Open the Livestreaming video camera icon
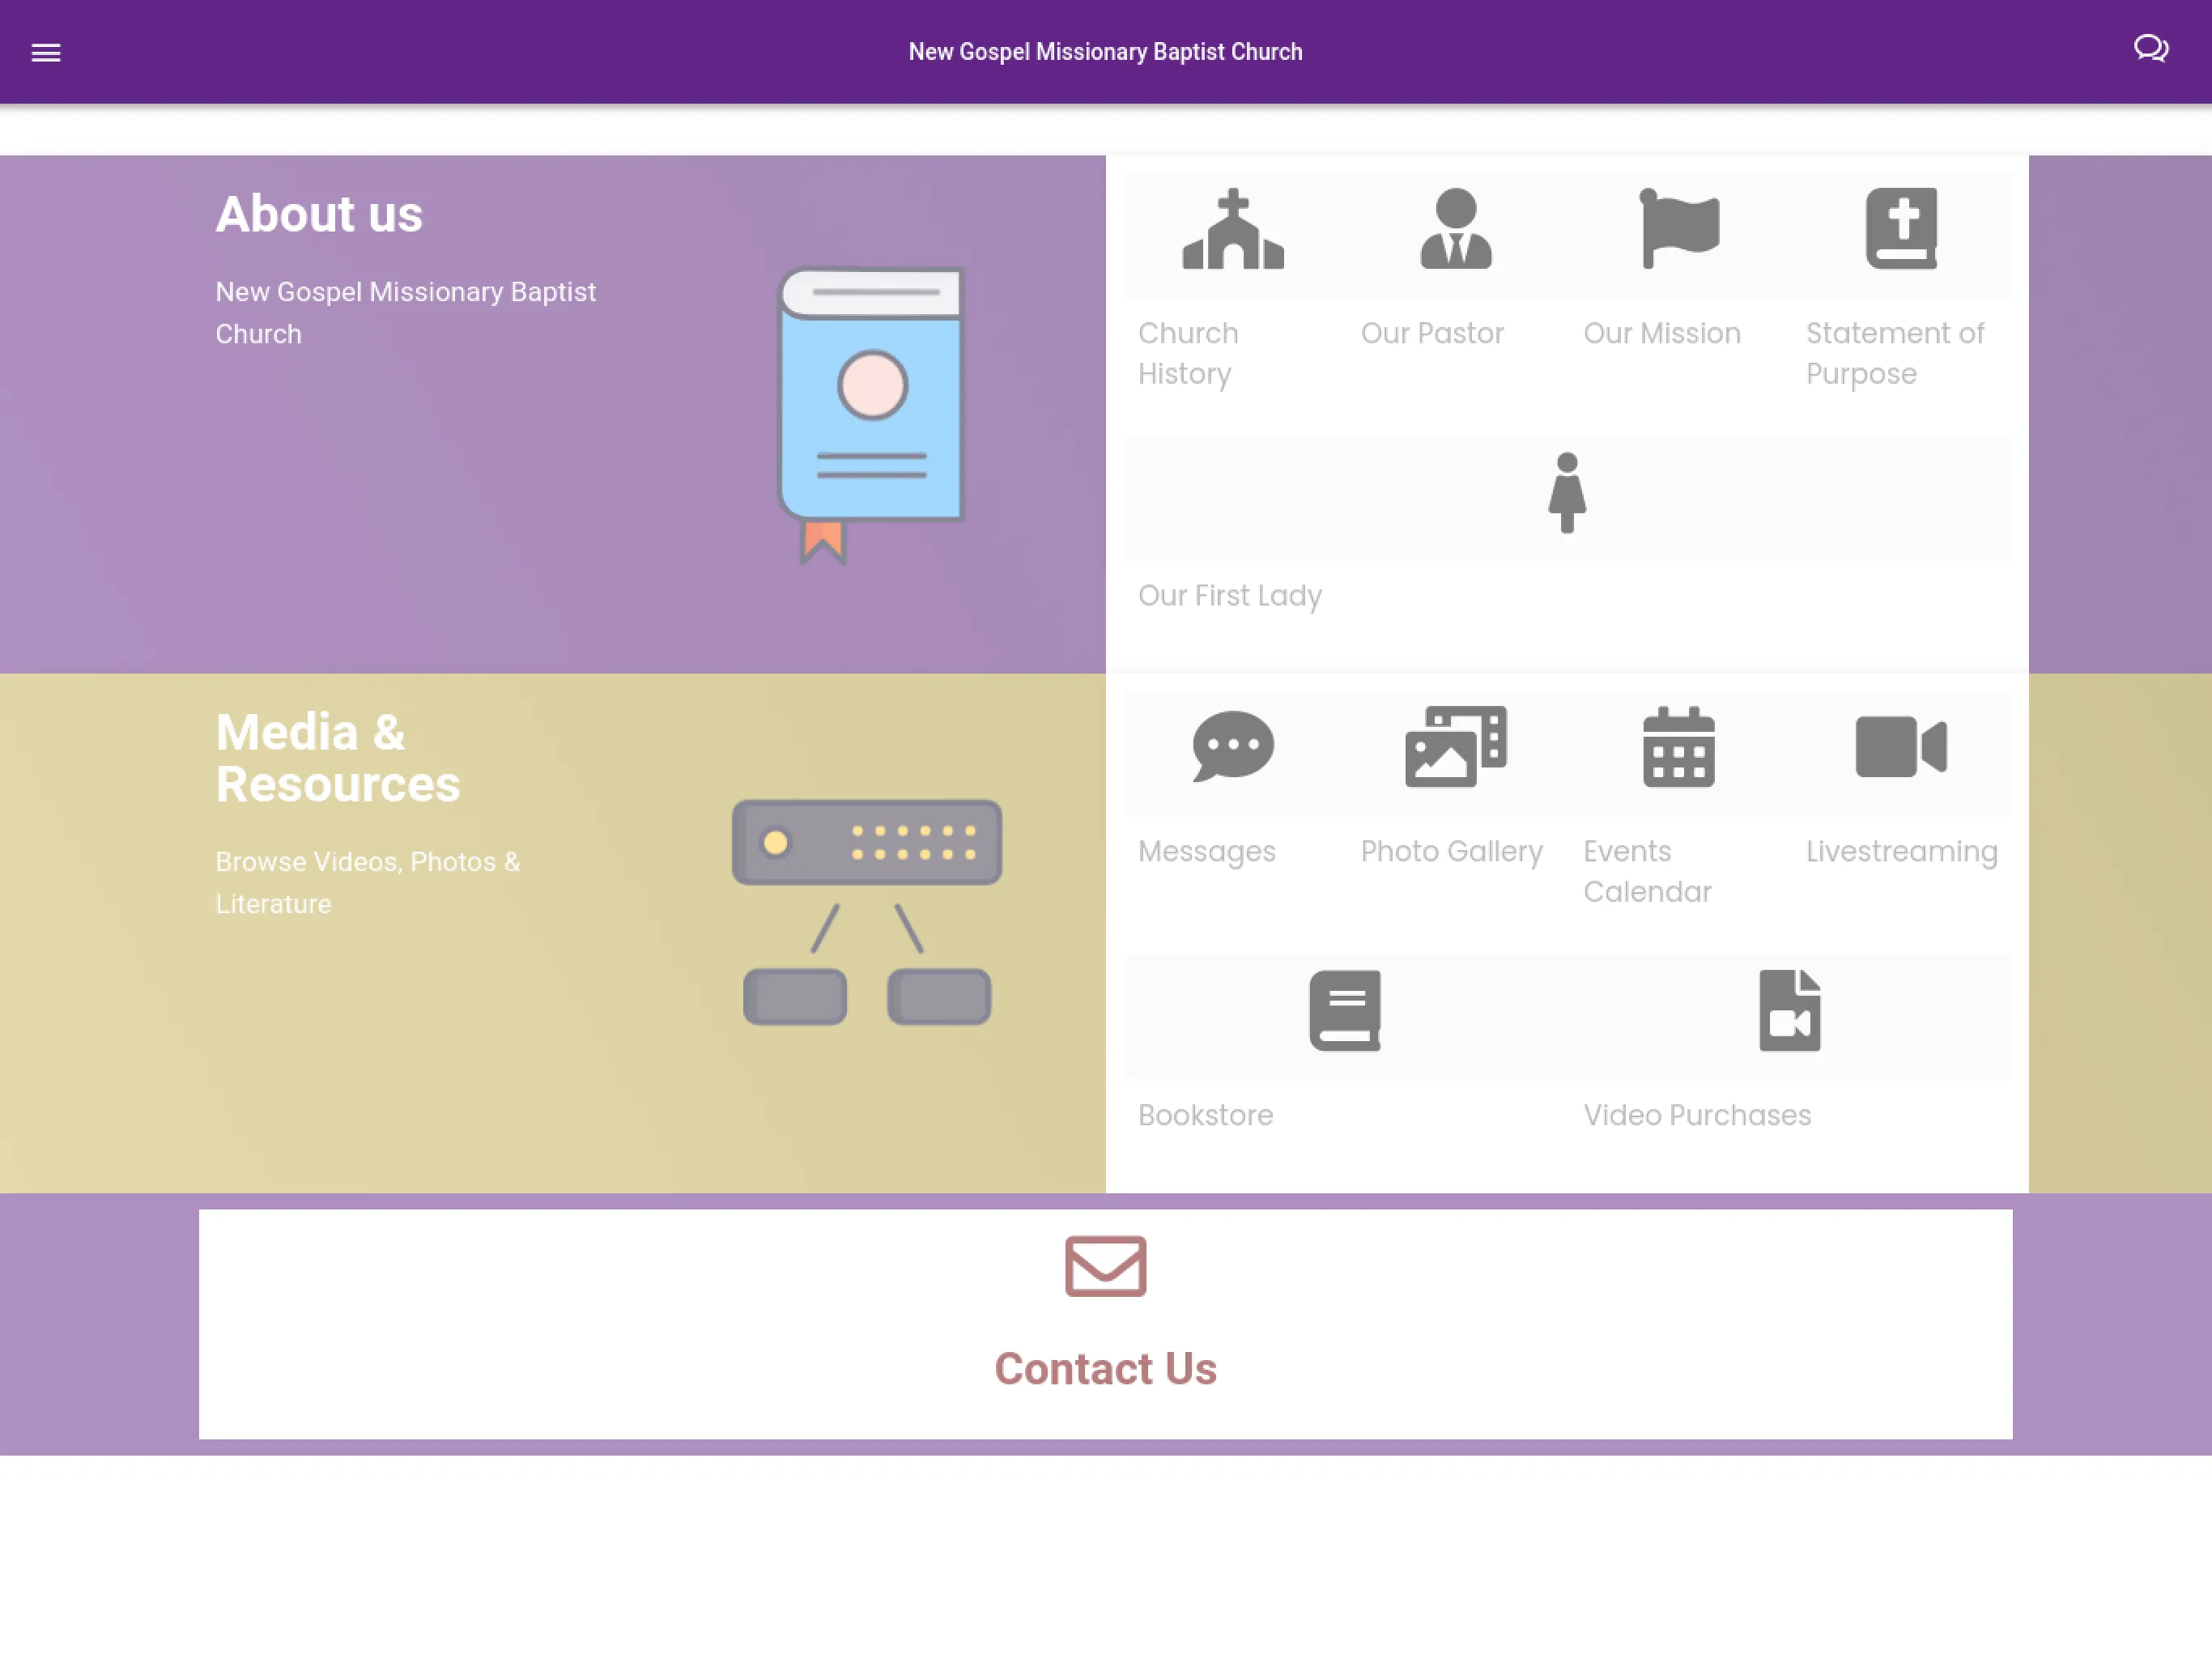Screen dimensions: 2212x1658 pyautogui.click(x=1902, y=747)
